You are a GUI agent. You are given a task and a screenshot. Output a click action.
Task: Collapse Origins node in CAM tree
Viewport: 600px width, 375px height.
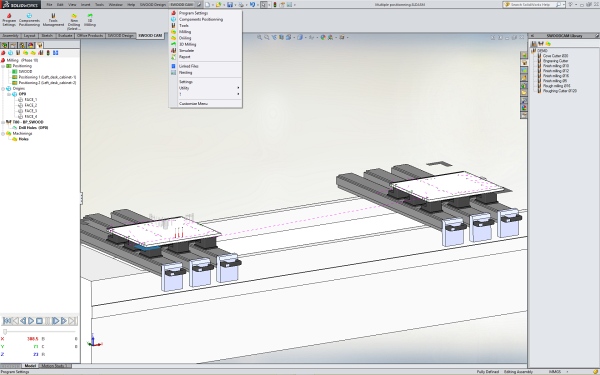[x=3, y=88]
